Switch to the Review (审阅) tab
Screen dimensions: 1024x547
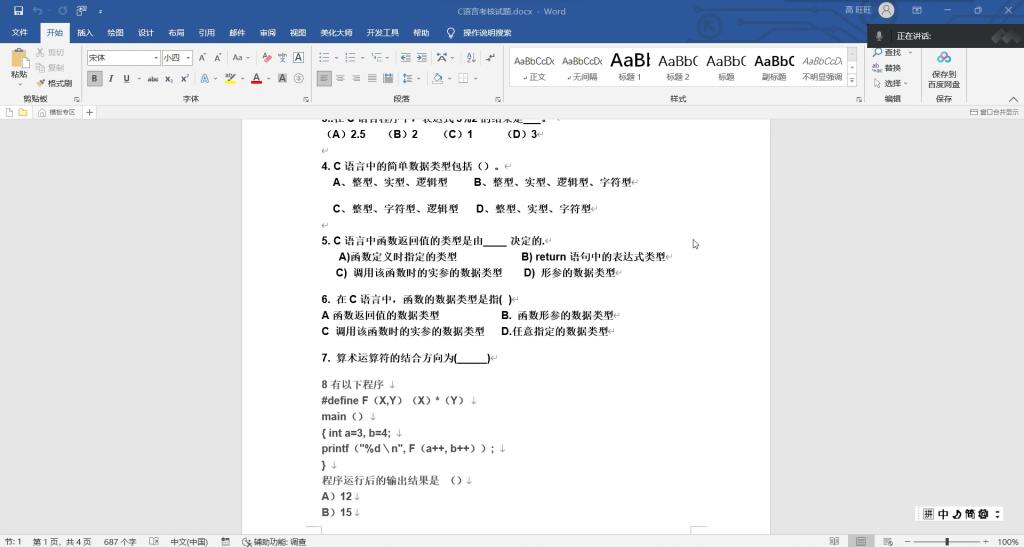tap(267, 32)
